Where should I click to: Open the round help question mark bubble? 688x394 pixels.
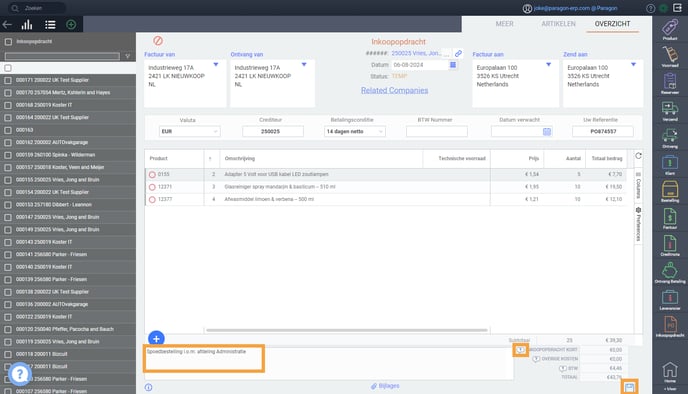20,374
